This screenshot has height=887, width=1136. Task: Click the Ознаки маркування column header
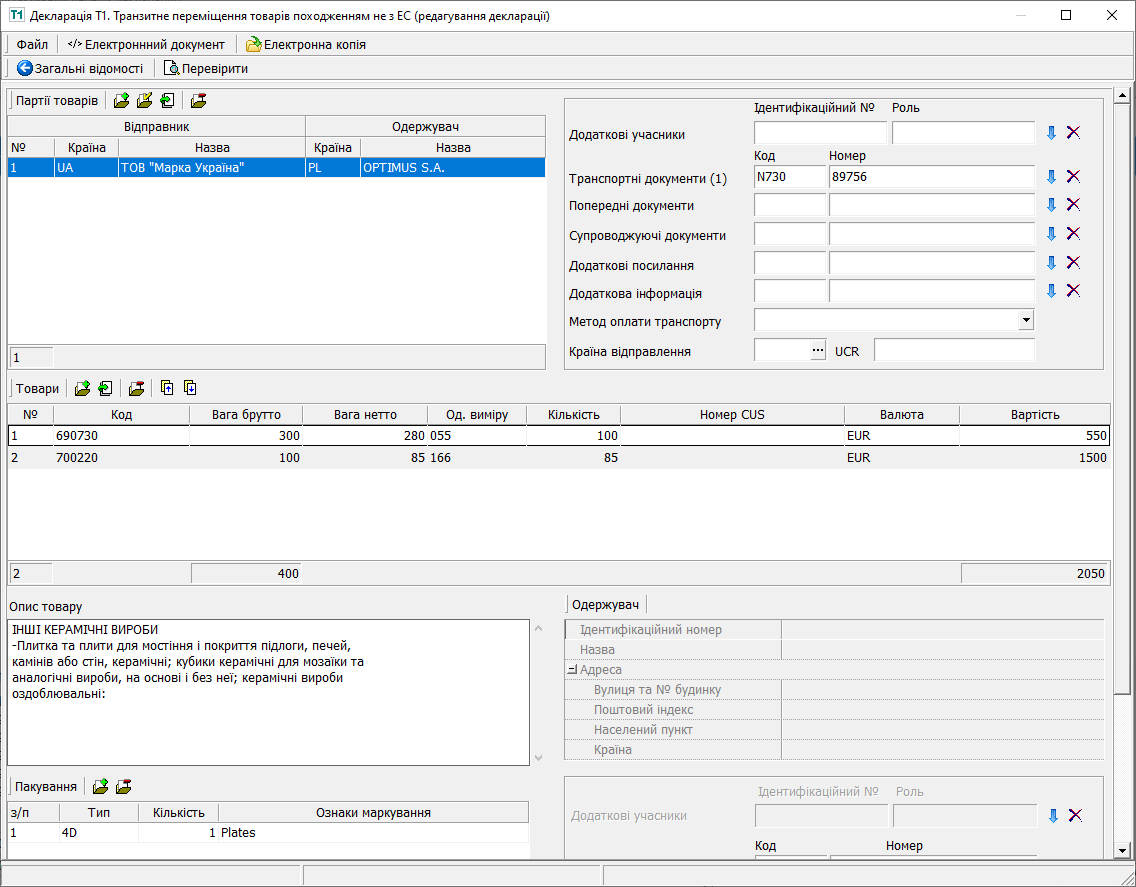373,812
